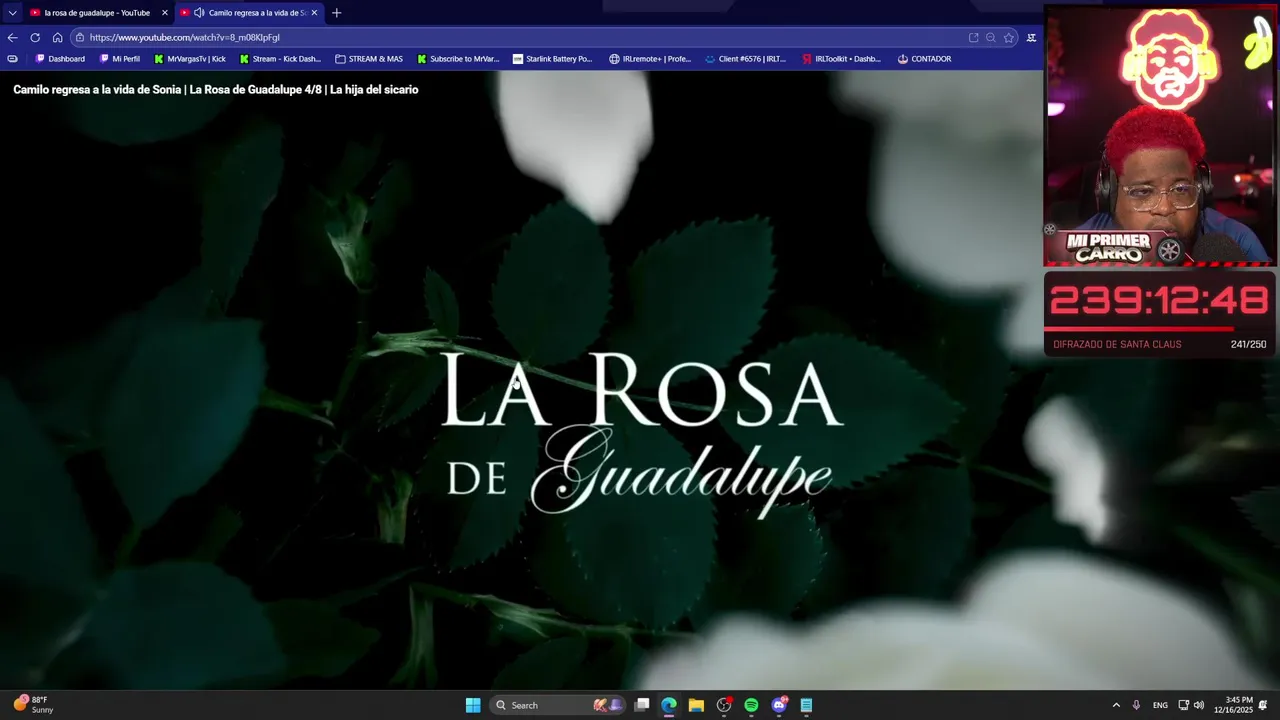Open network settings tray icon

coord(1183,705)
